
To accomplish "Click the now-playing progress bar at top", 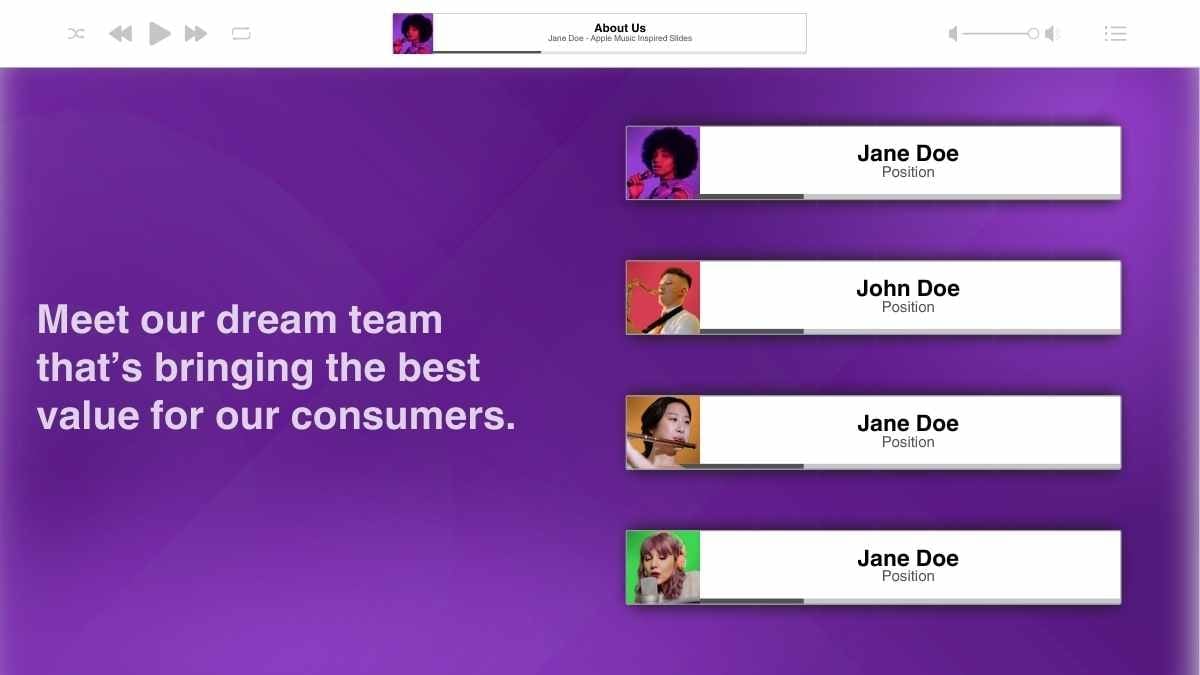I will (x=619, y=51).
